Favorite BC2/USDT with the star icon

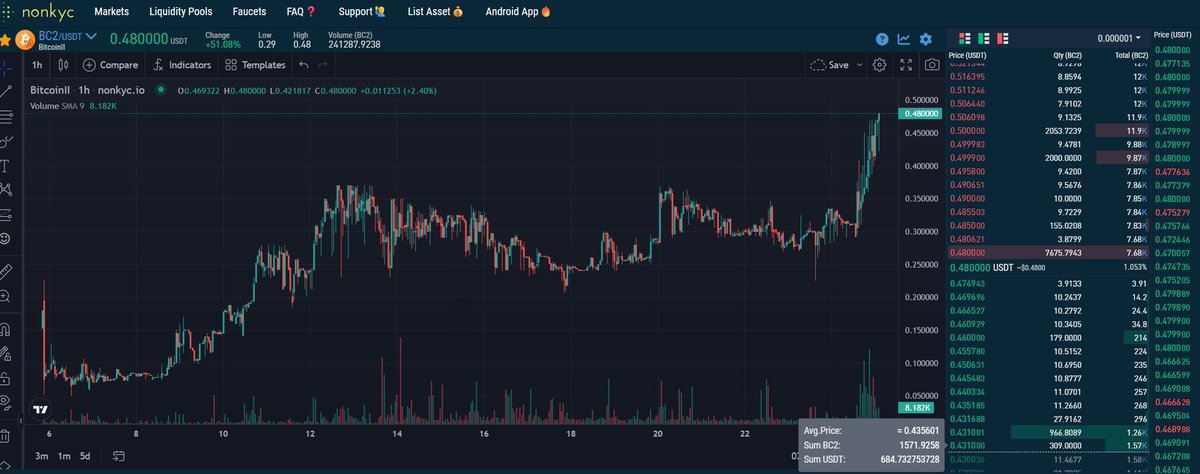[6, 40]
